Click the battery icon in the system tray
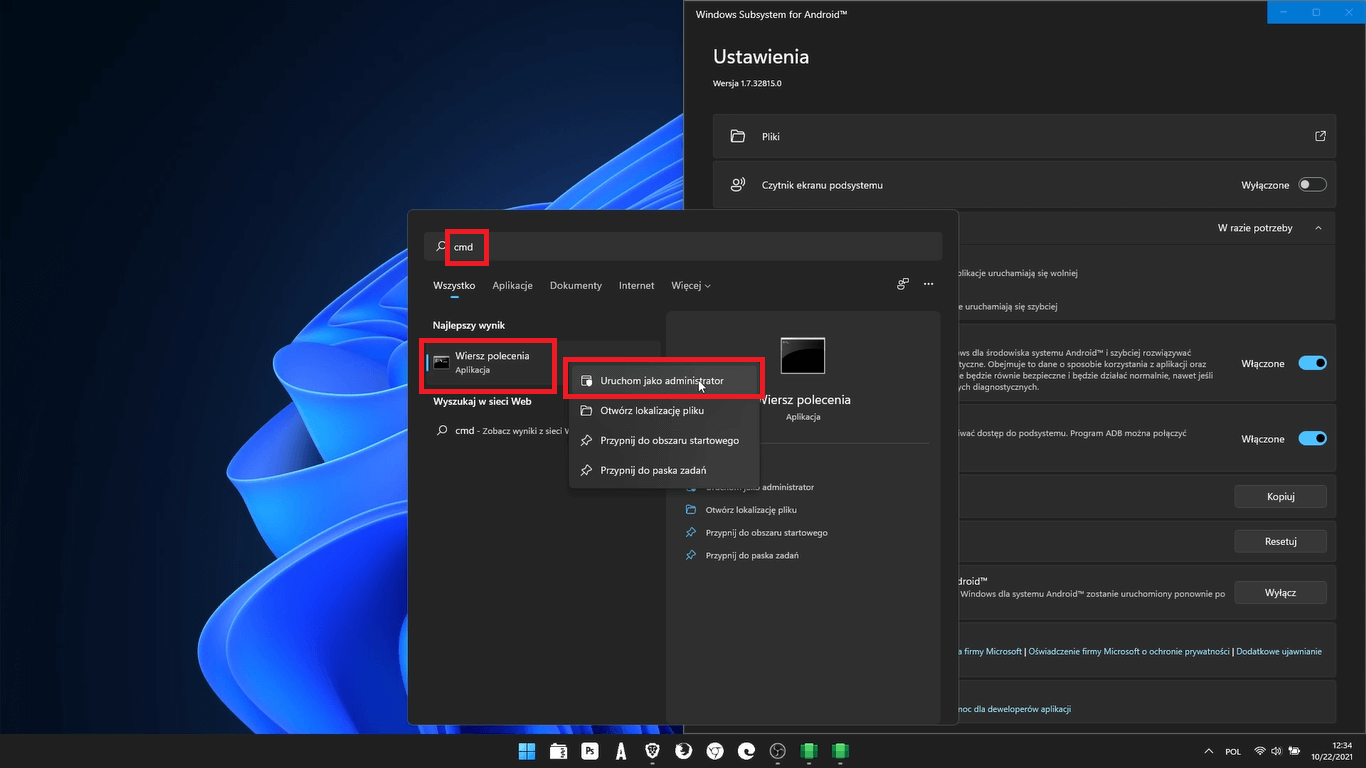 1295,751
